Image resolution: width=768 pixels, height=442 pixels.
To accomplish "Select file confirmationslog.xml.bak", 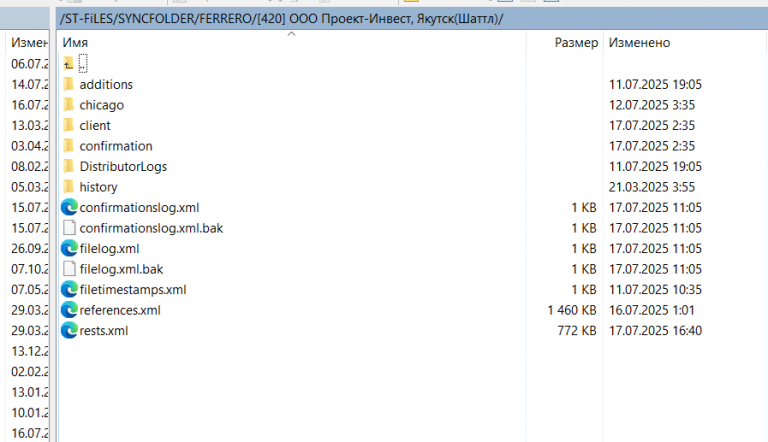I will (x=151, y=228).
